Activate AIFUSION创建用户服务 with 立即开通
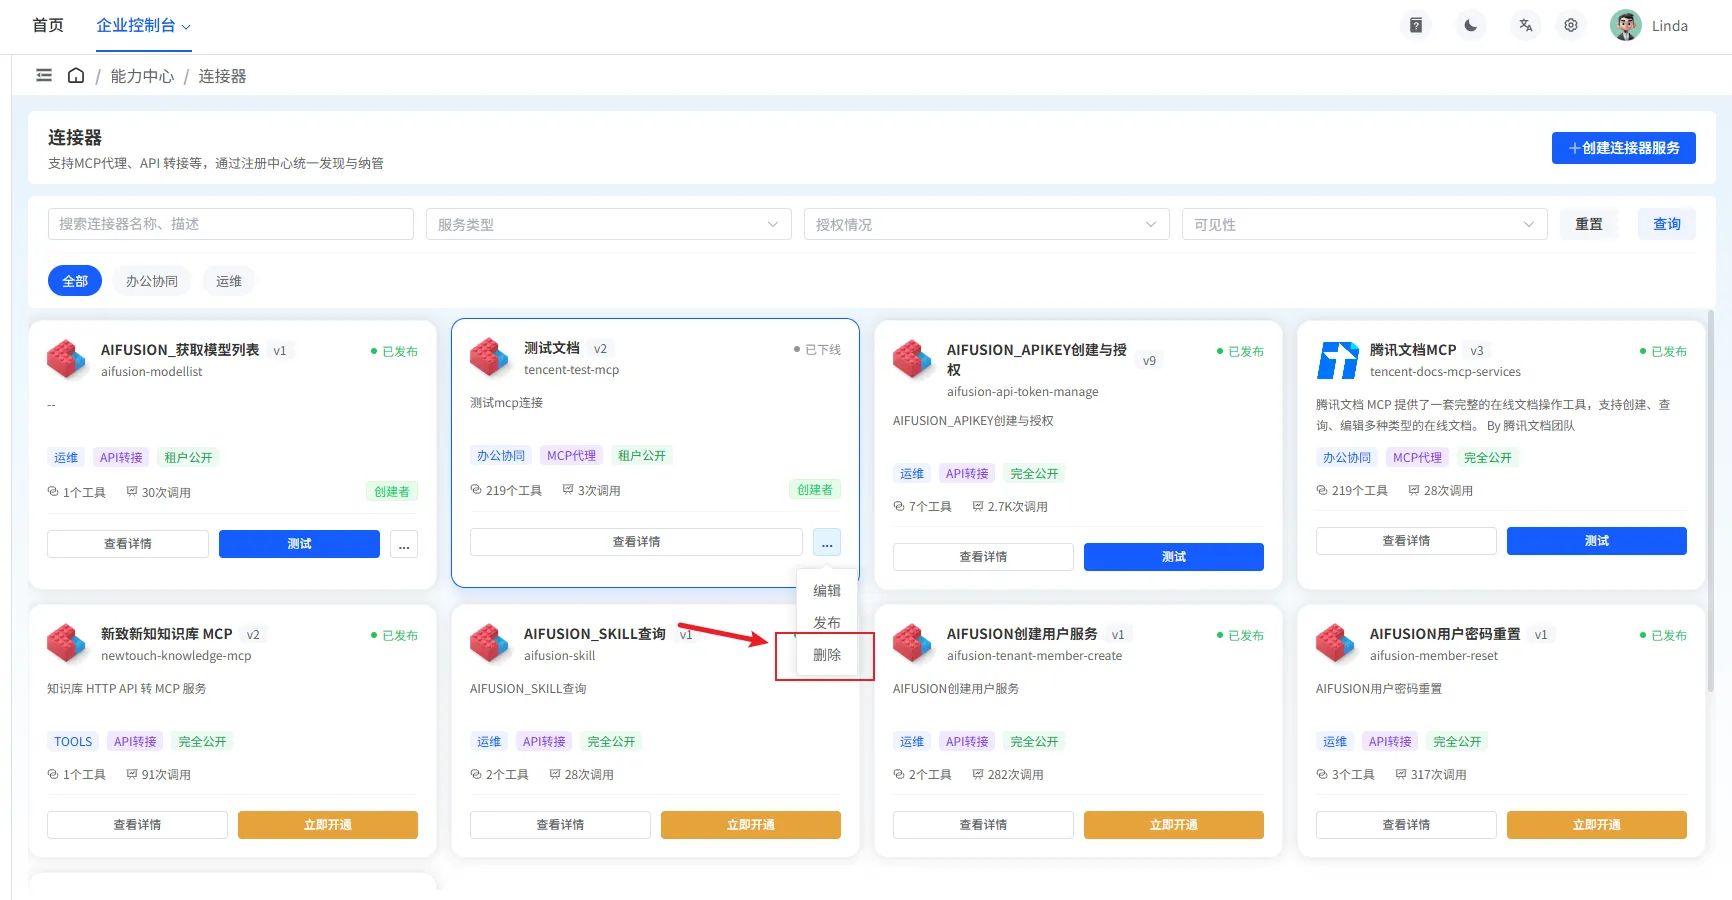The width and height of the screenshot is (1732, 900). tap(1174, 825)
